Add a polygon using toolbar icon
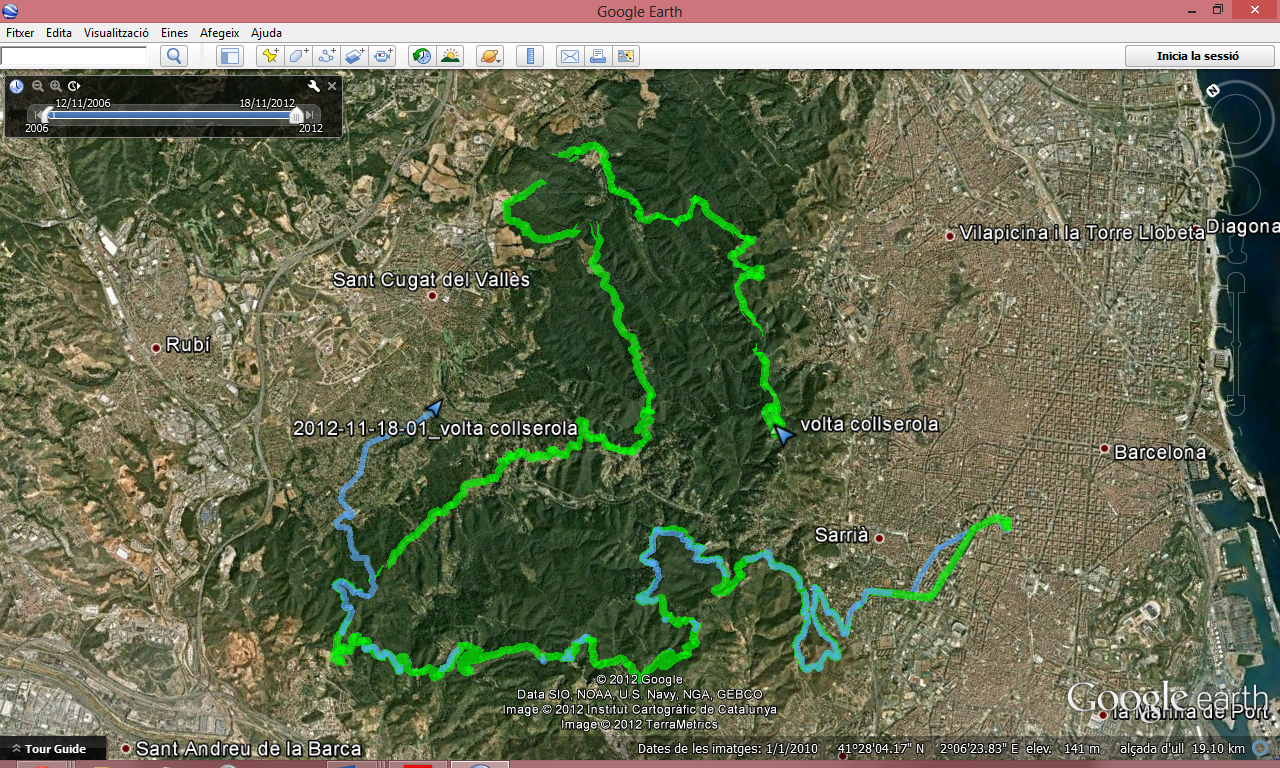1280x768 pixels. 298,56
